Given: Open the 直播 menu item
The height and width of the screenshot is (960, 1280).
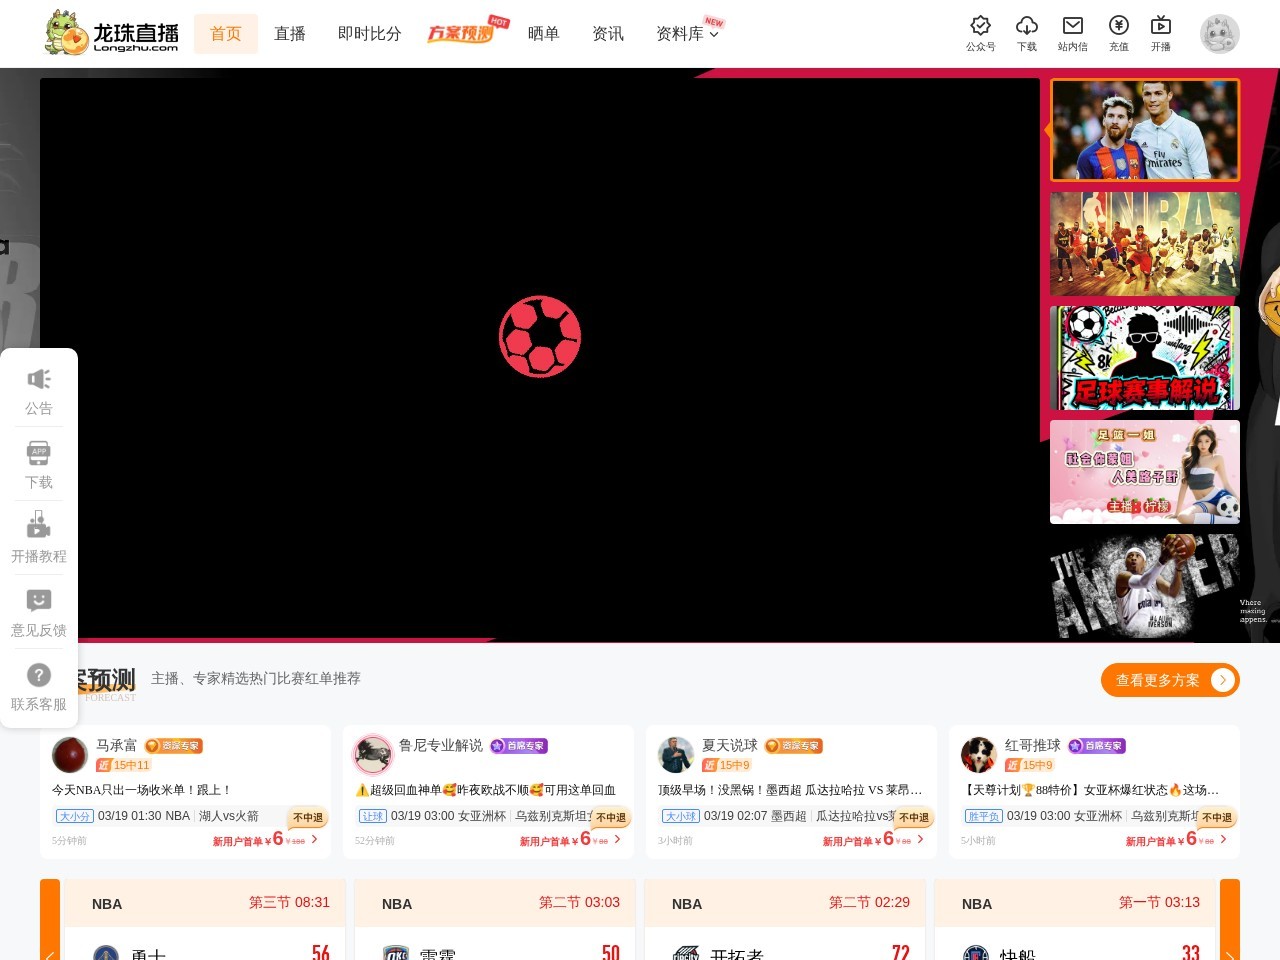Looking at the screenshot, I should point(290,33).
